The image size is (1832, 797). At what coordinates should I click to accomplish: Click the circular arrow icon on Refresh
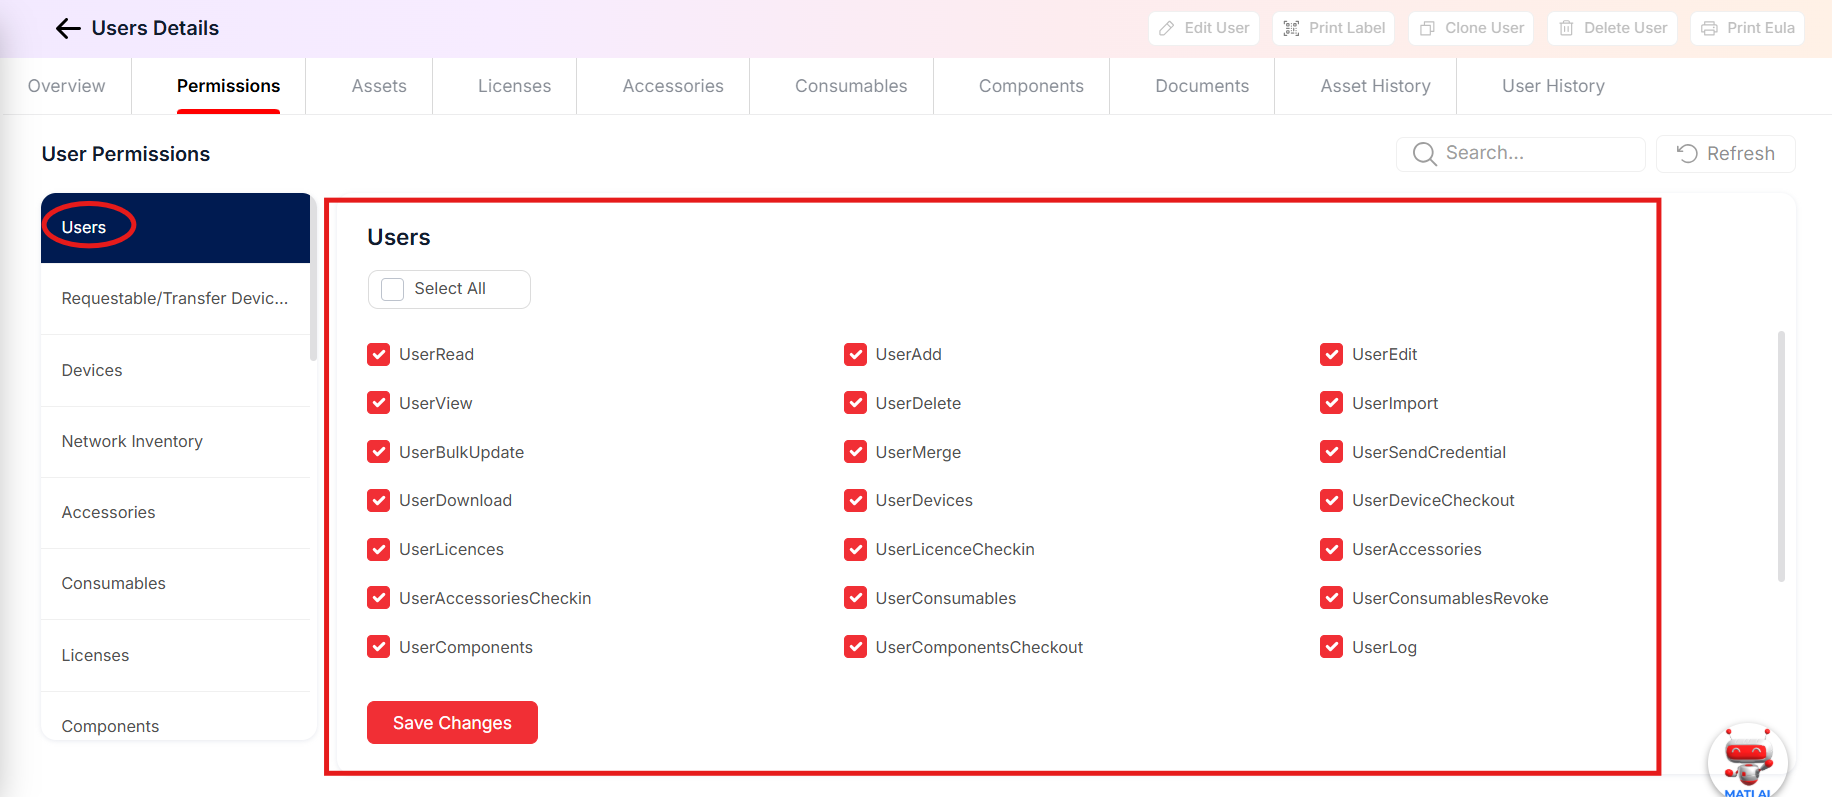click(1687, 153)
